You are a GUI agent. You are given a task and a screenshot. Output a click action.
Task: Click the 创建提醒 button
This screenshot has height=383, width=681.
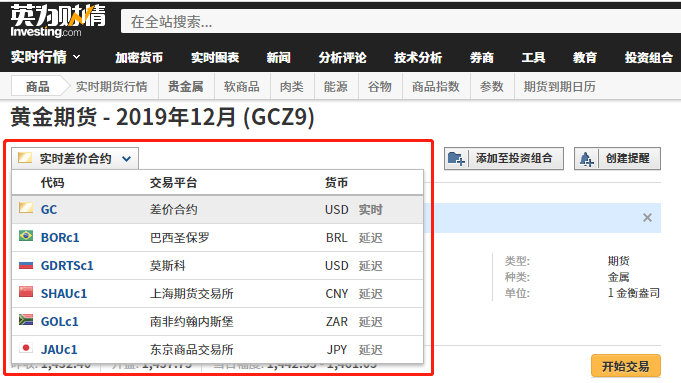pos(617,158)
